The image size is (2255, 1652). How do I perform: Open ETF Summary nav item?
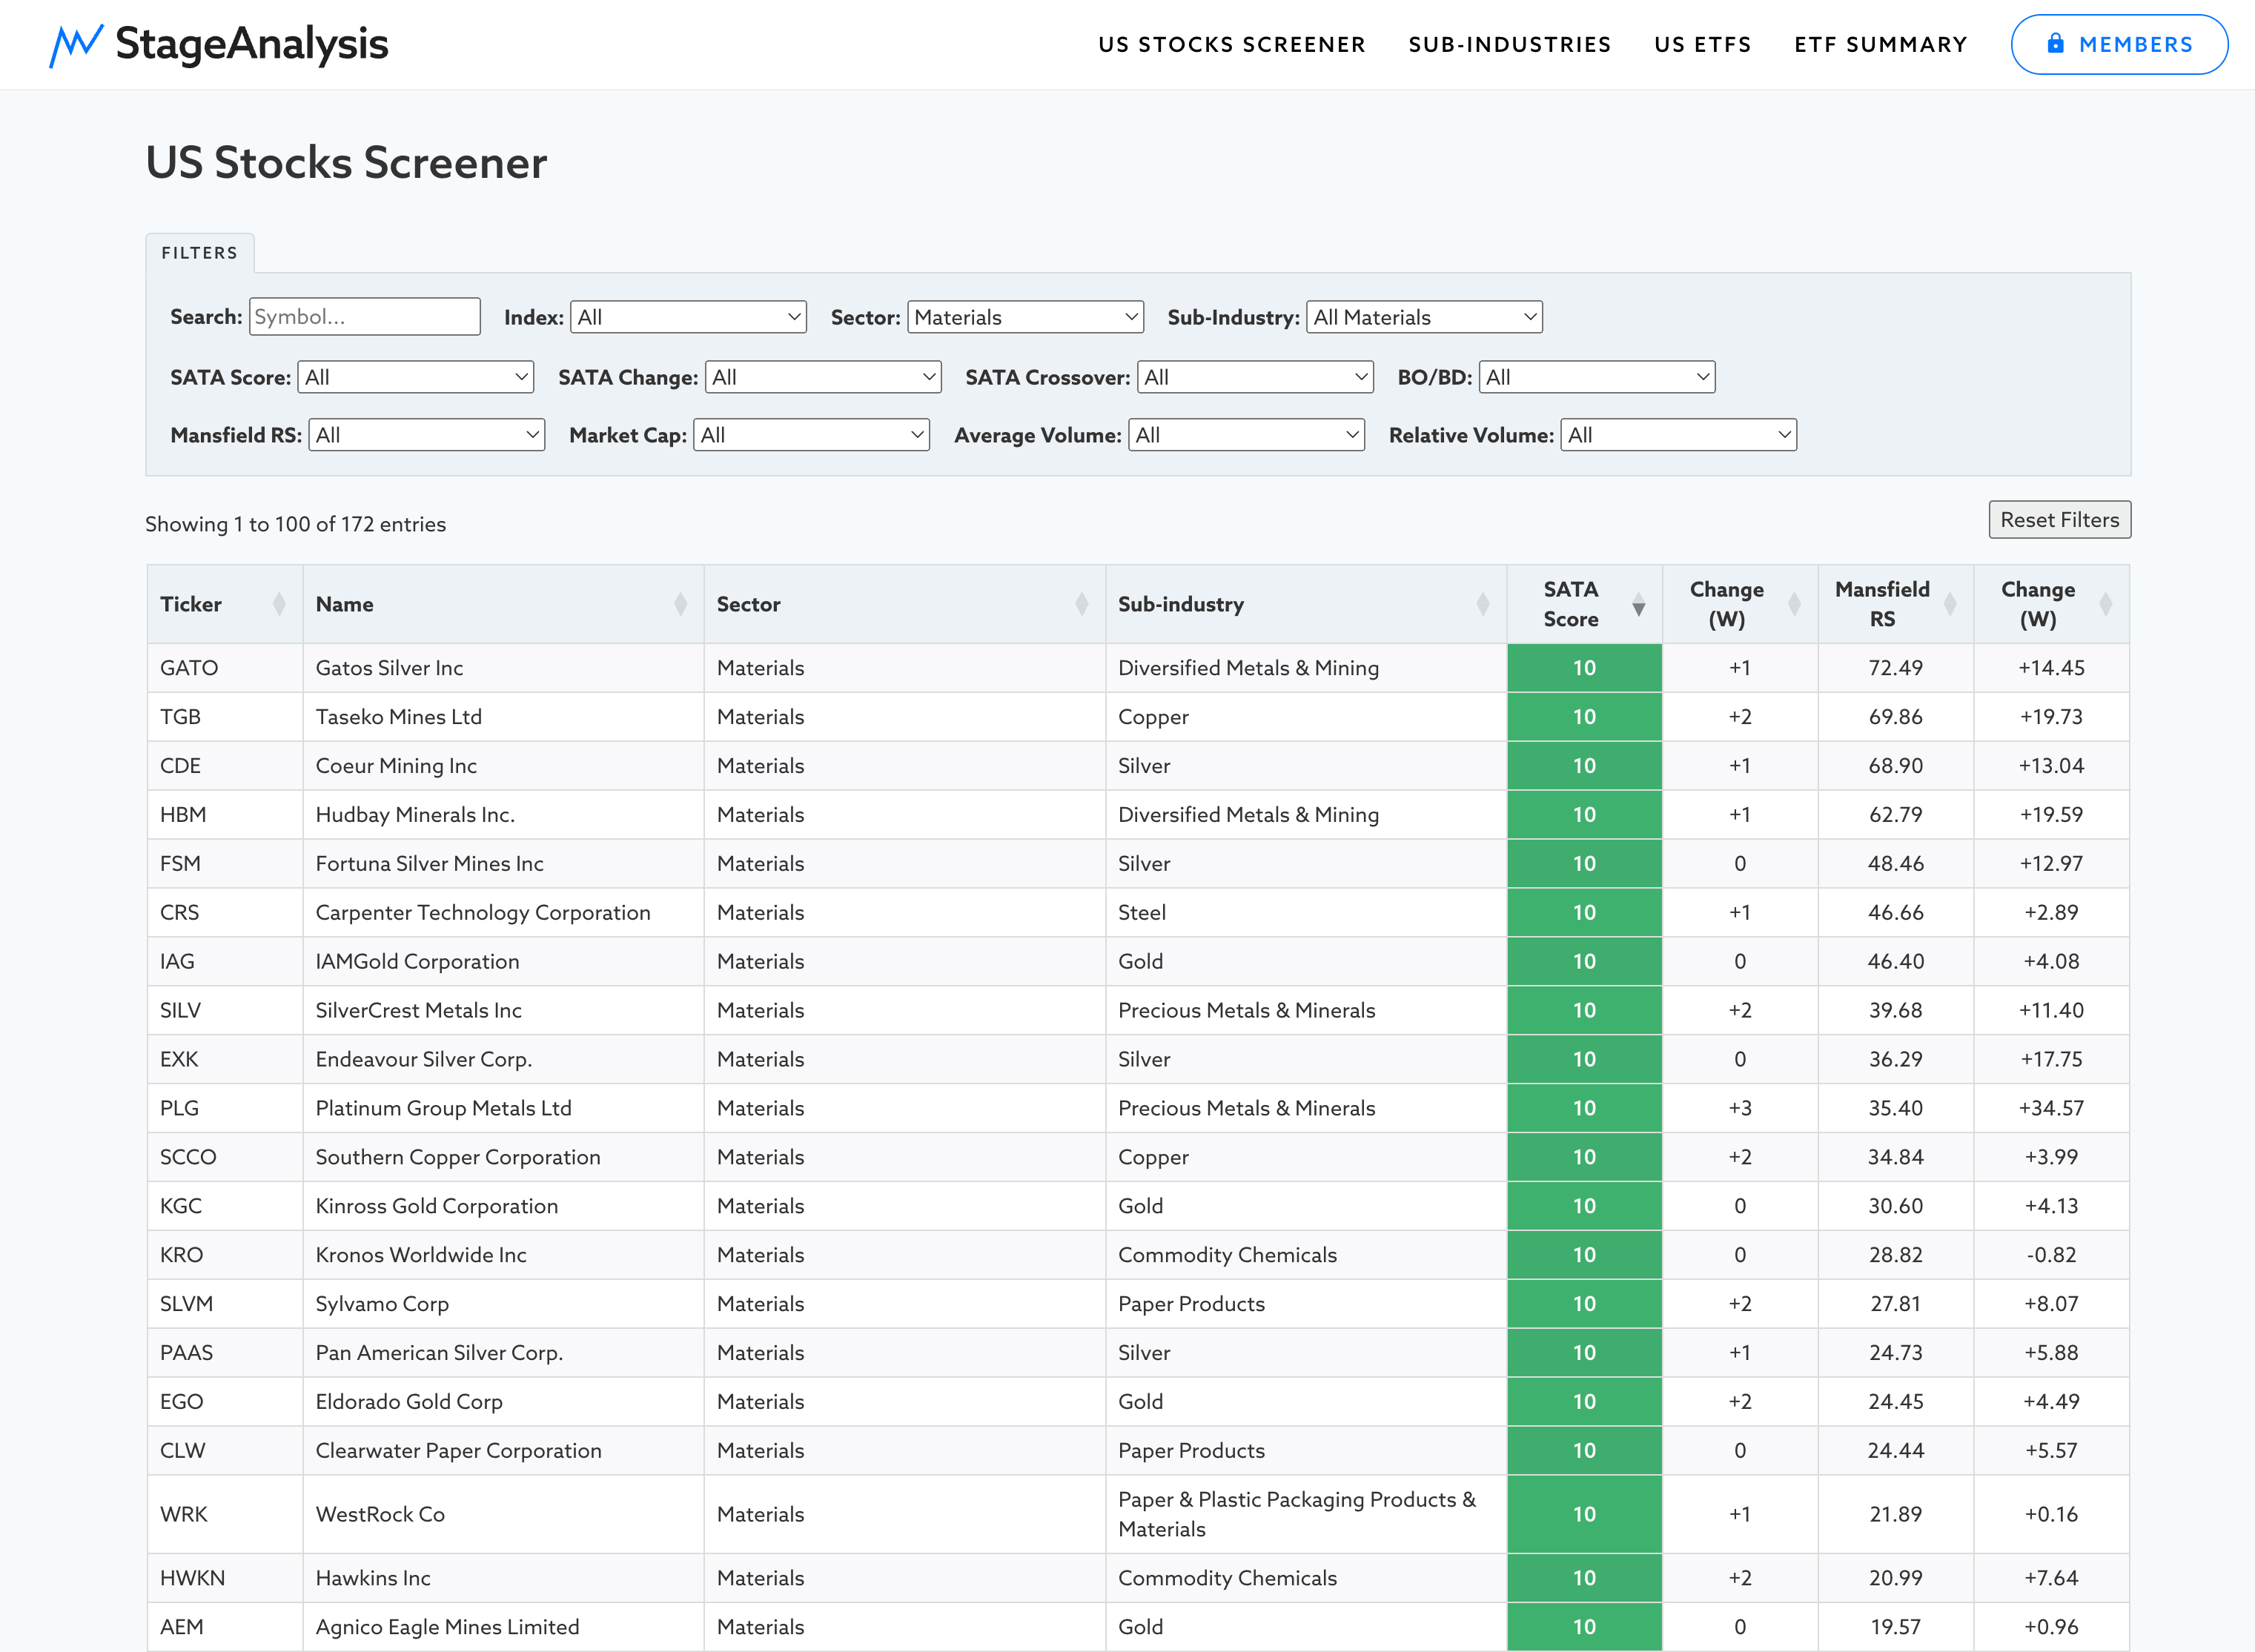1881,45
